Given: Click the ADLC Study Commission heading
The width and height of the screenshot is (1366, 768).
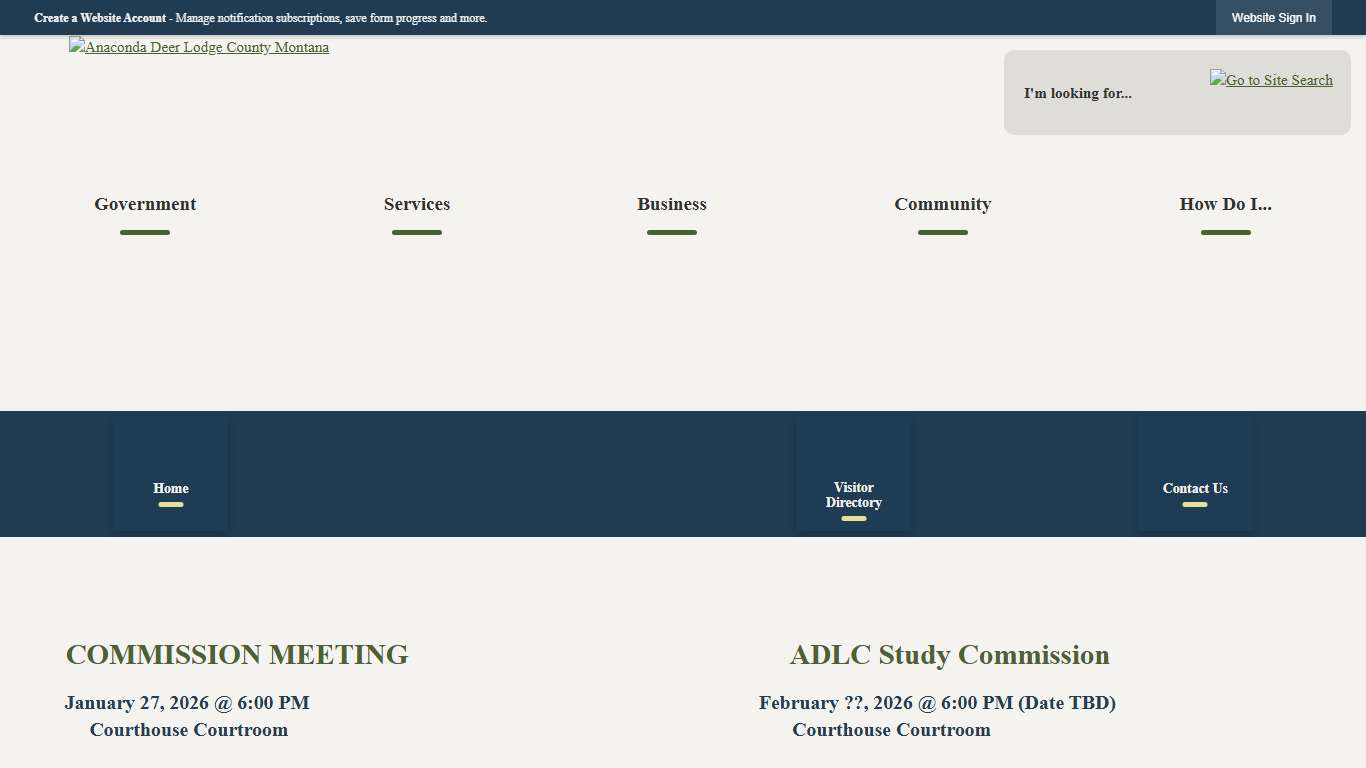Looking at the screenshot, I should (949, 655).
